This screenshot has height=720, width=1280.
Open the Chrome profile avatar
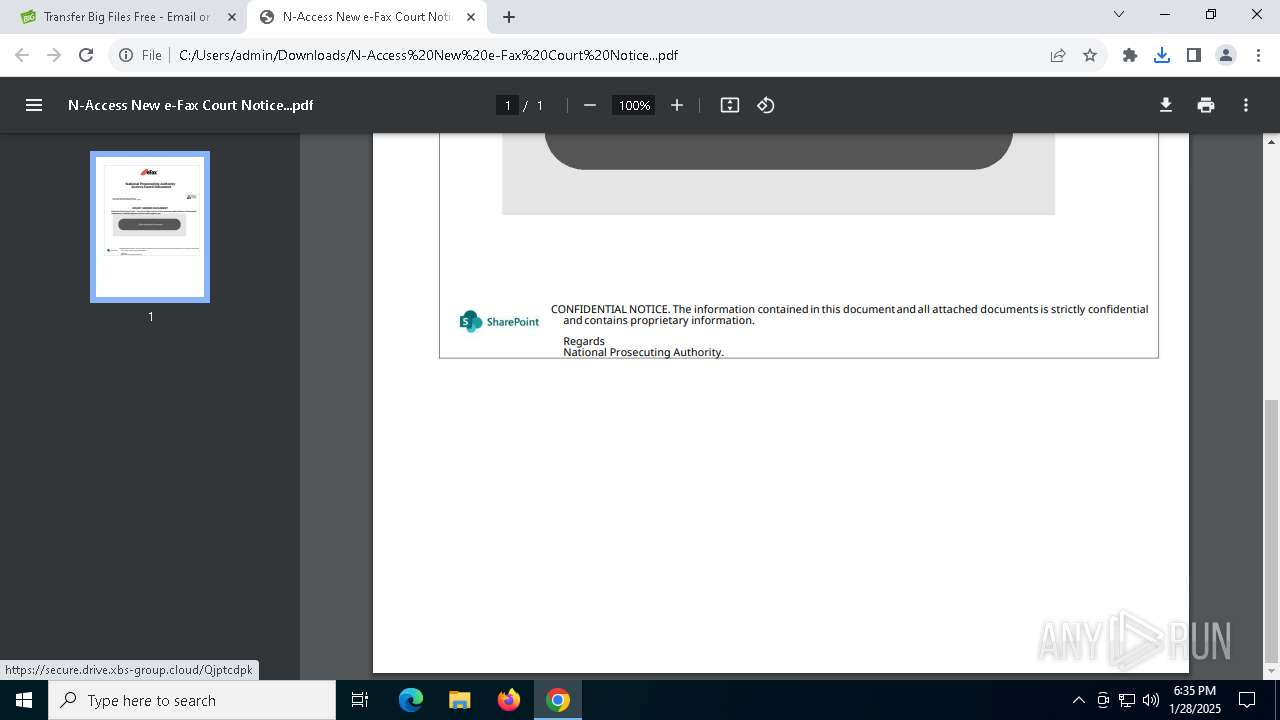click(1226, 55)
